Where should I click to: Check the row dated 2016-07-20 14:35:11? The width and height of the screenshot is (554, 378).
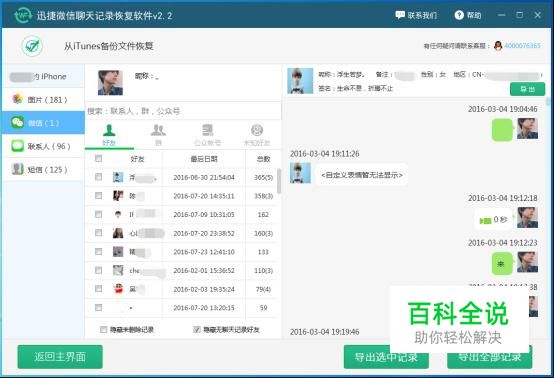pyautogui.click(x=99, y=195)
